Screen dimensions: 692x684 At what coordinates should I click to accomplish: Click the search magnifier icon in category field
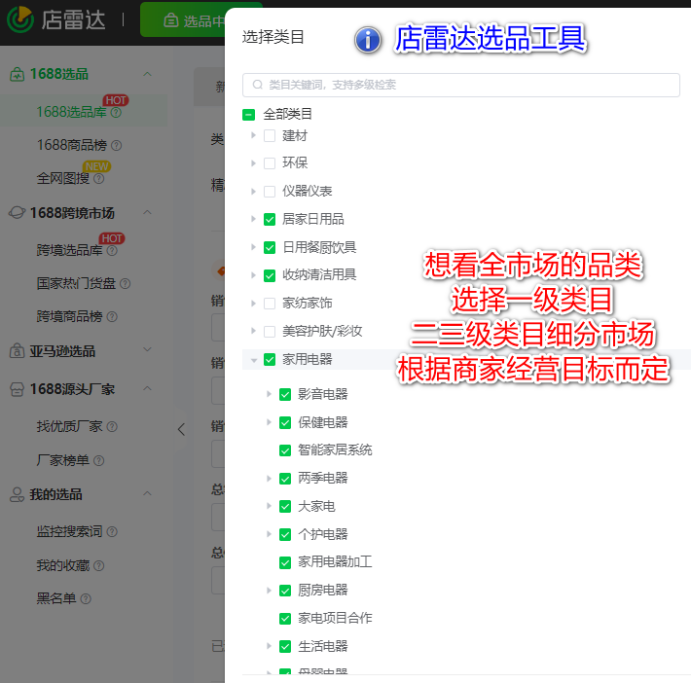(x=258, y=85)
